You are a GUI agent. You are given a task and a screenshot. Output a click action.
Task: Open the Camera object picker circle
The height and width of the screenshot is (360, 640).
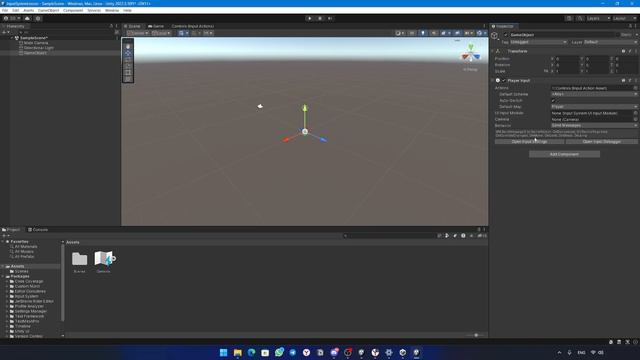636,119
